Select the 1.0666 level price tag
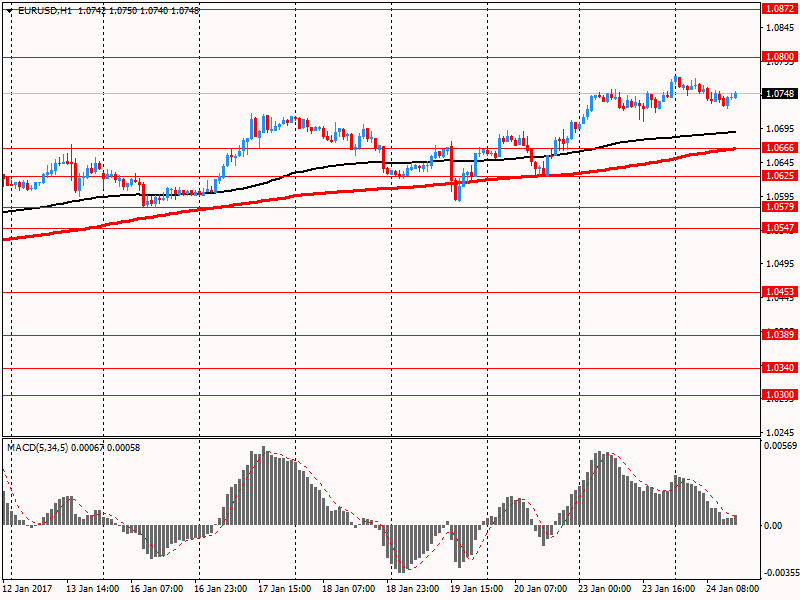The width and height of the screenshot is (800, 600). pos(779,148)
